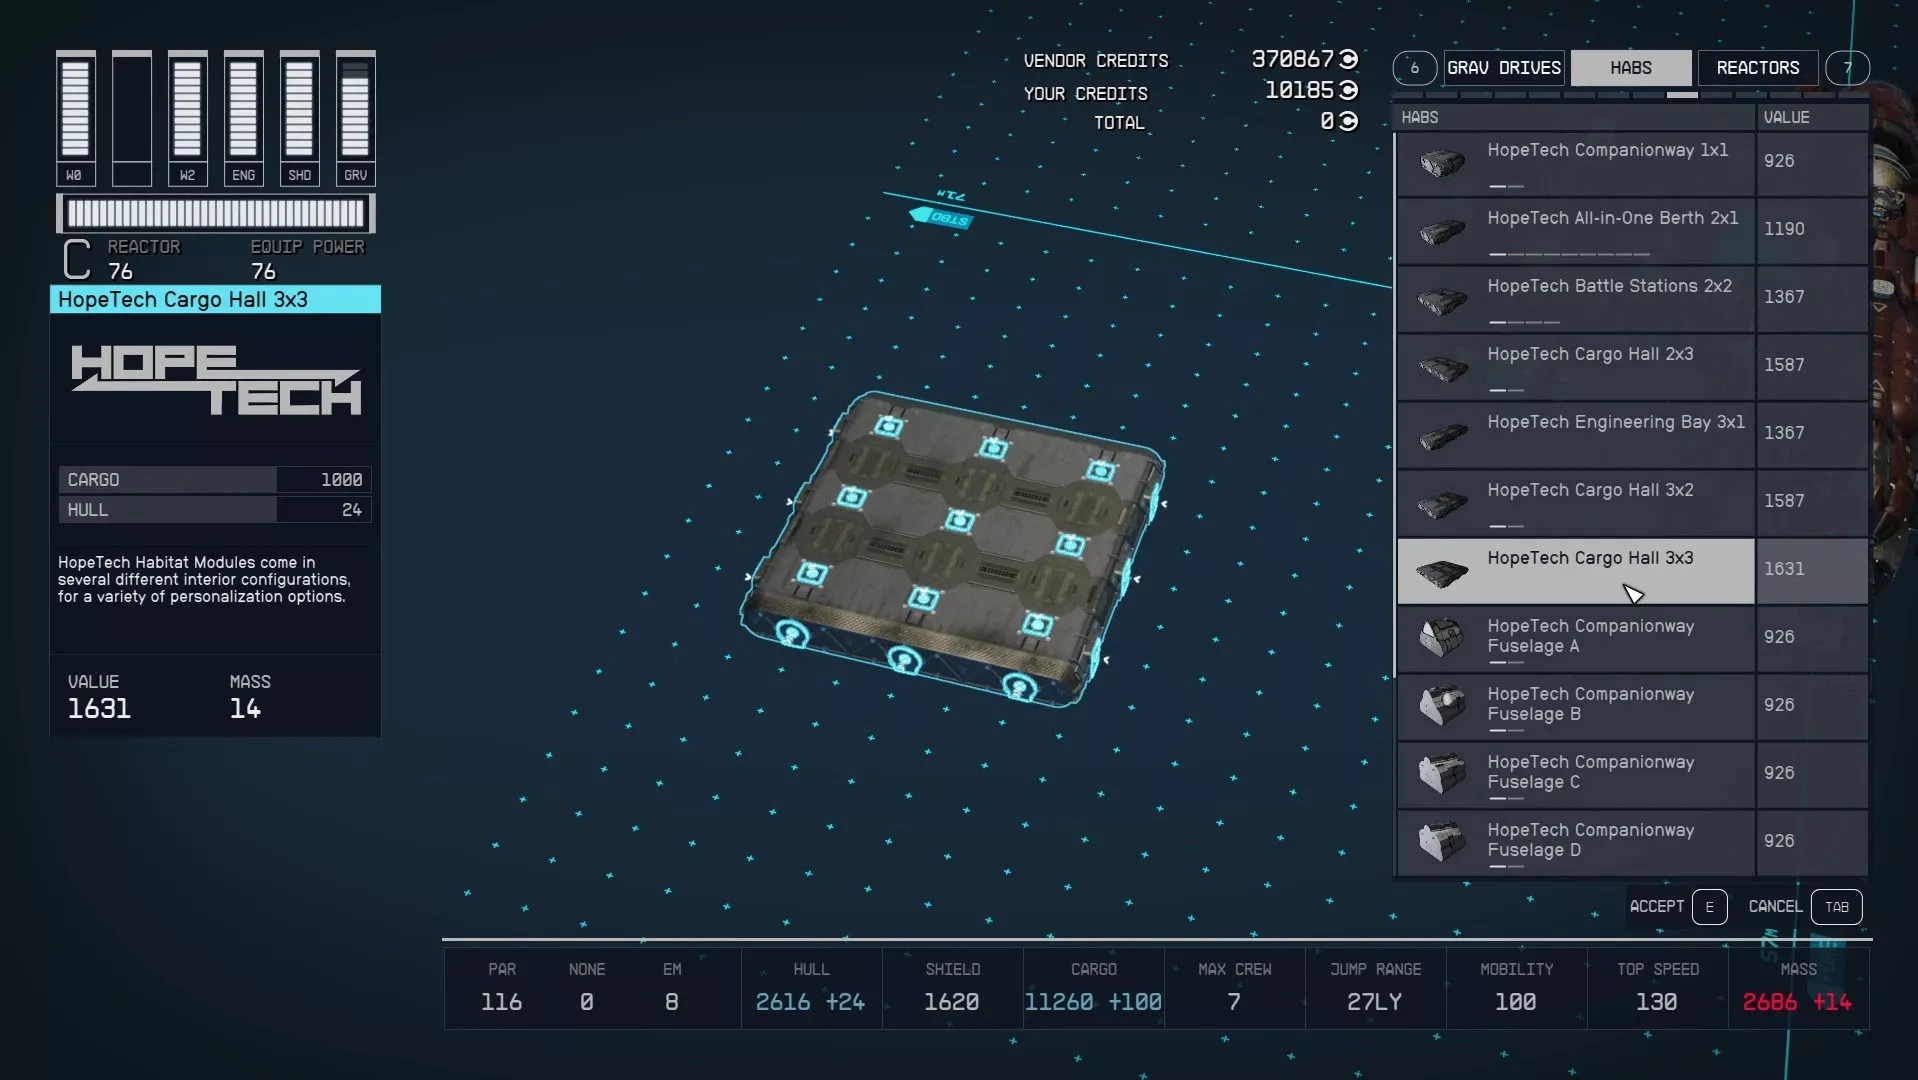Screen dimensions: 1918x1080
Task: Click the Jump Range 27LY stat
Action: click(1375, 988)
